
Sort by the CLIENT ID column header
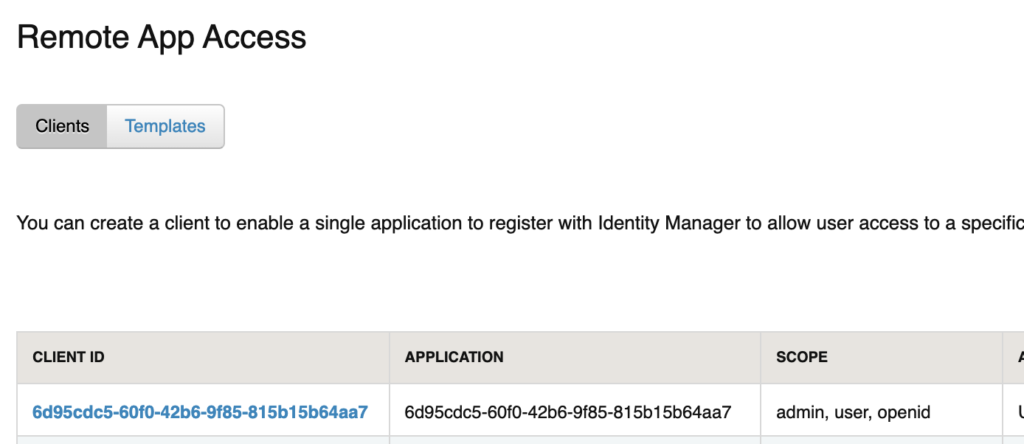(69, 357)
